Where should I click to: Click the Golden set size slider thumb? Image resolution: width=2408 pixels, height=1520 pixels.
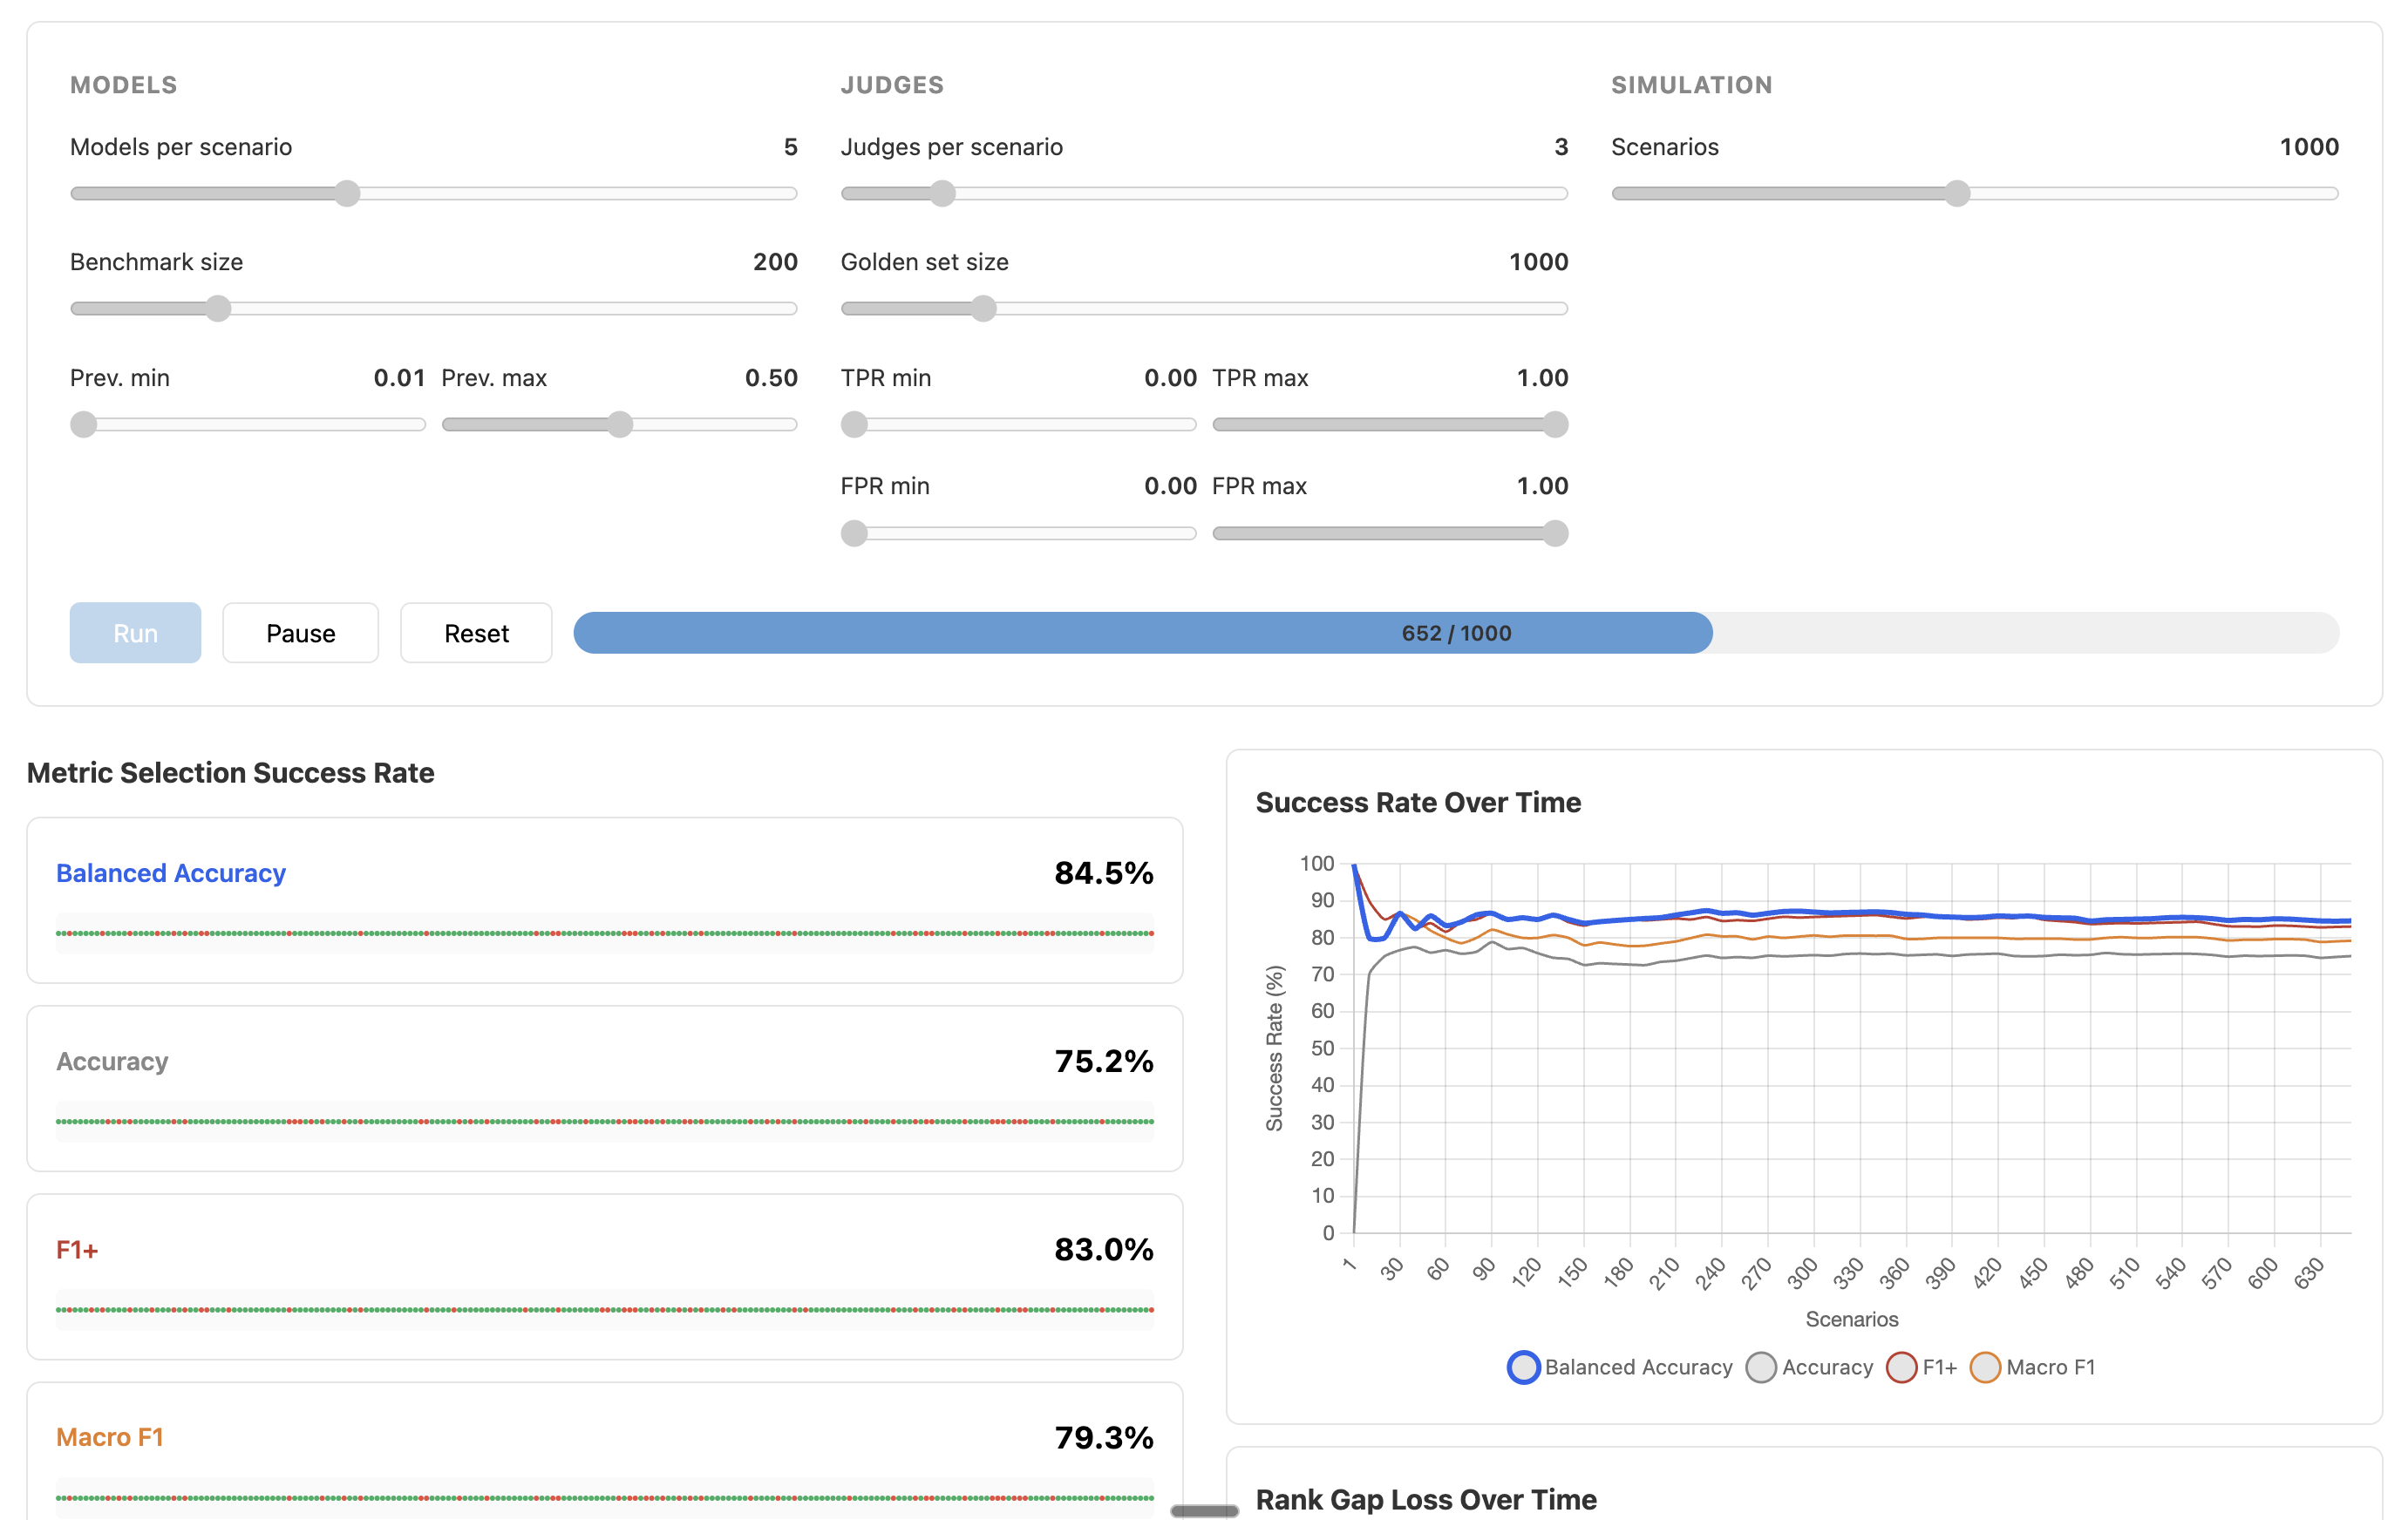click(x=984, y=309)
